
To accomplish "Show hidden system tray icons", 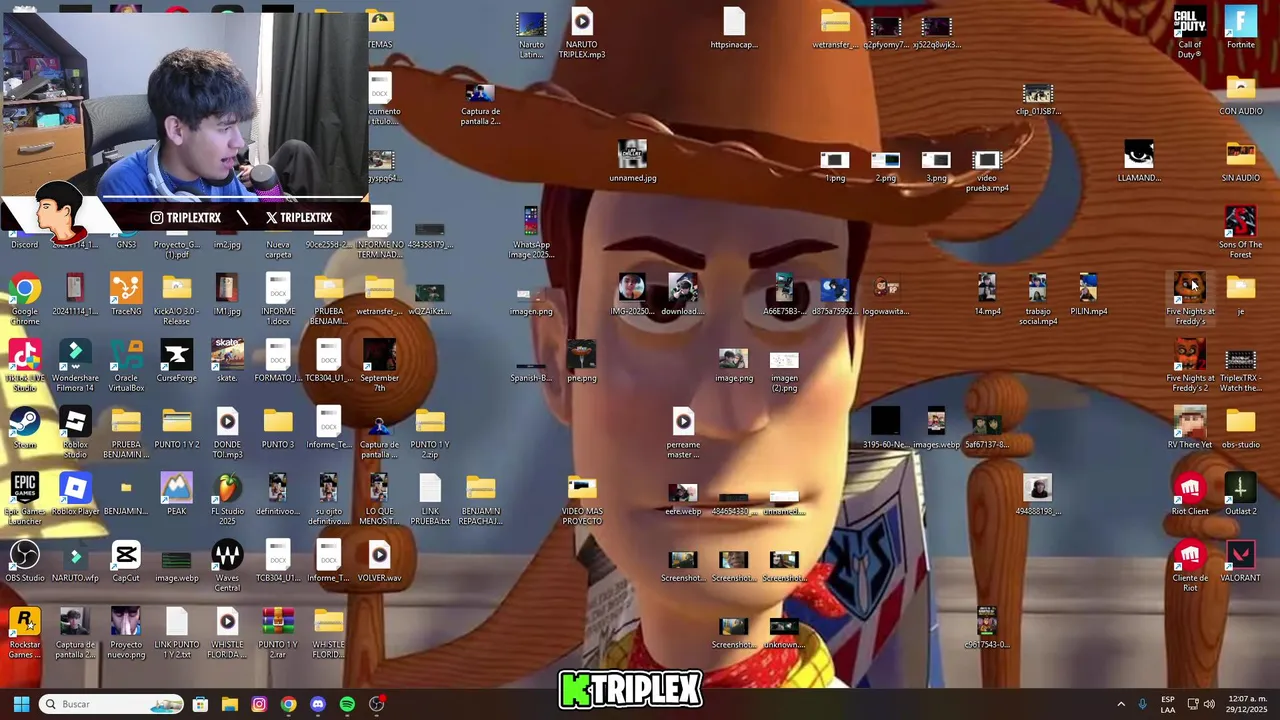I will pyautogui.click(x=1120, y=704).
